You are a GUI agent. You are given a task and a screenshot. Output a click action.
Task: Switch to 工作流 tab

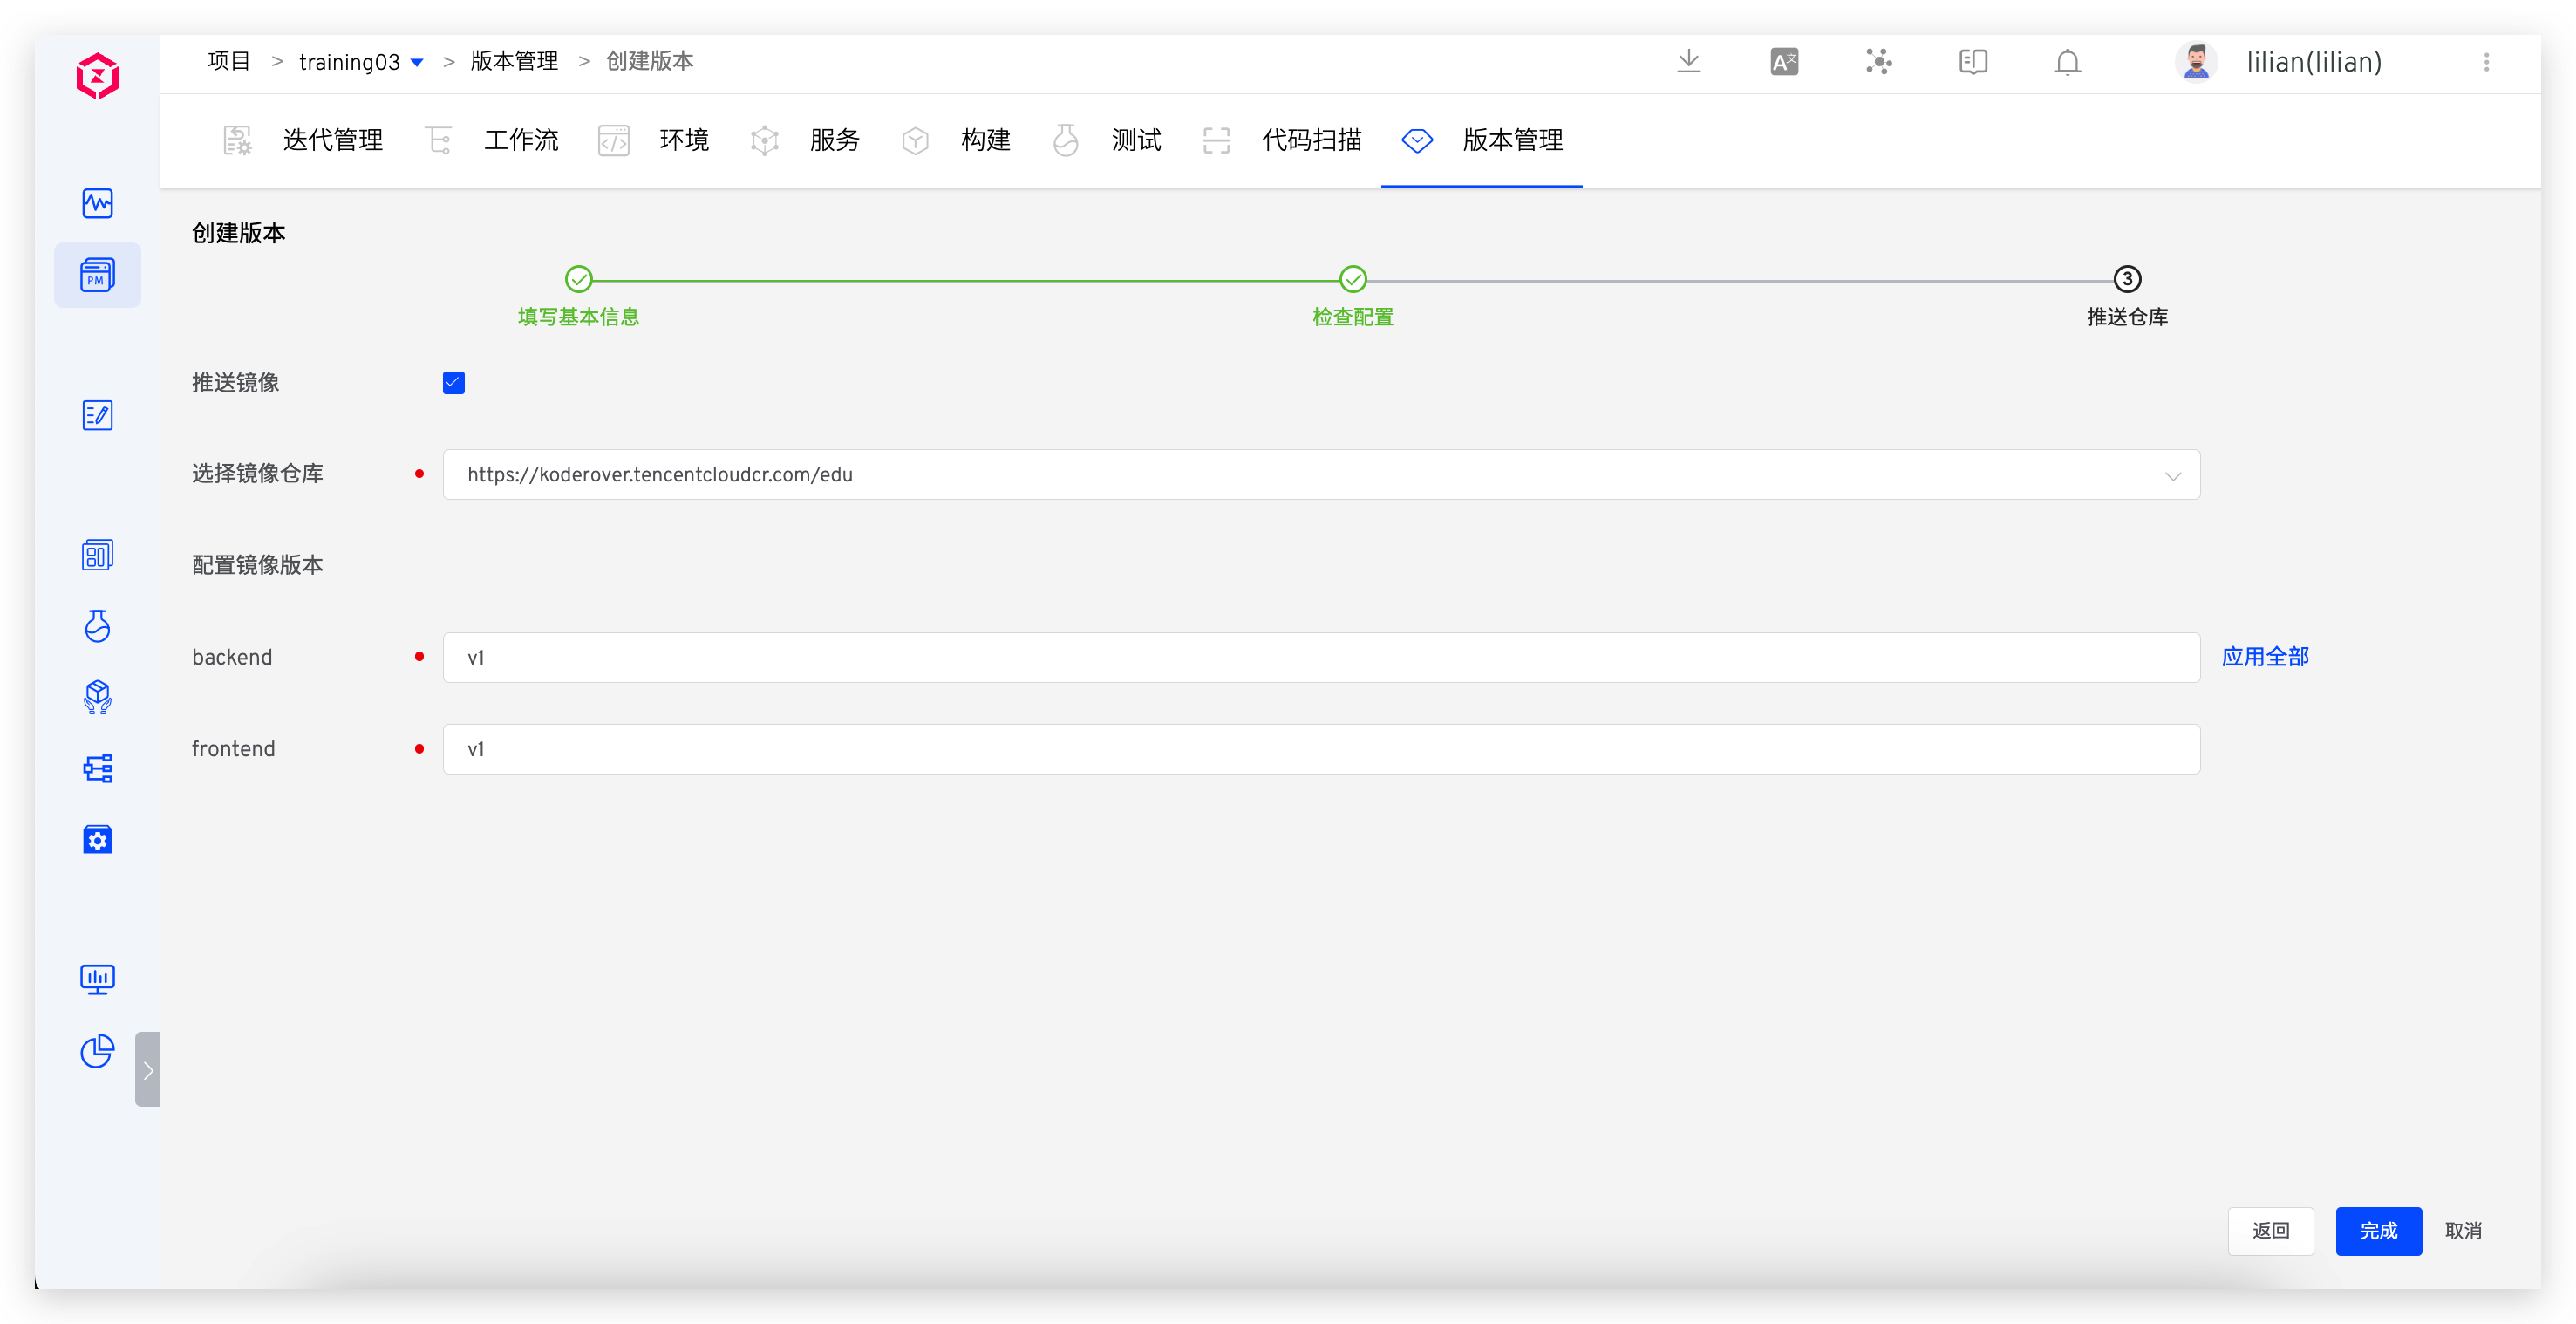tap(521, 140)
